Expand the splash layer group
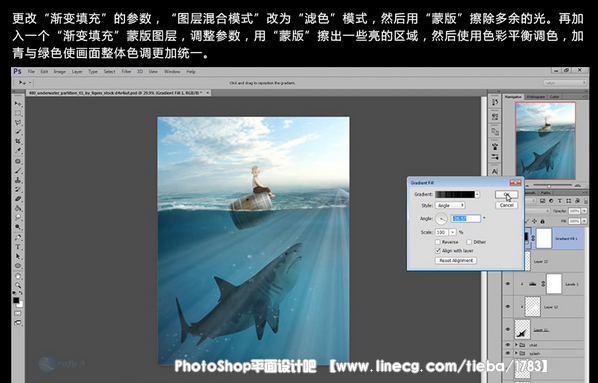The image size is (598, 383). (516, 353)
